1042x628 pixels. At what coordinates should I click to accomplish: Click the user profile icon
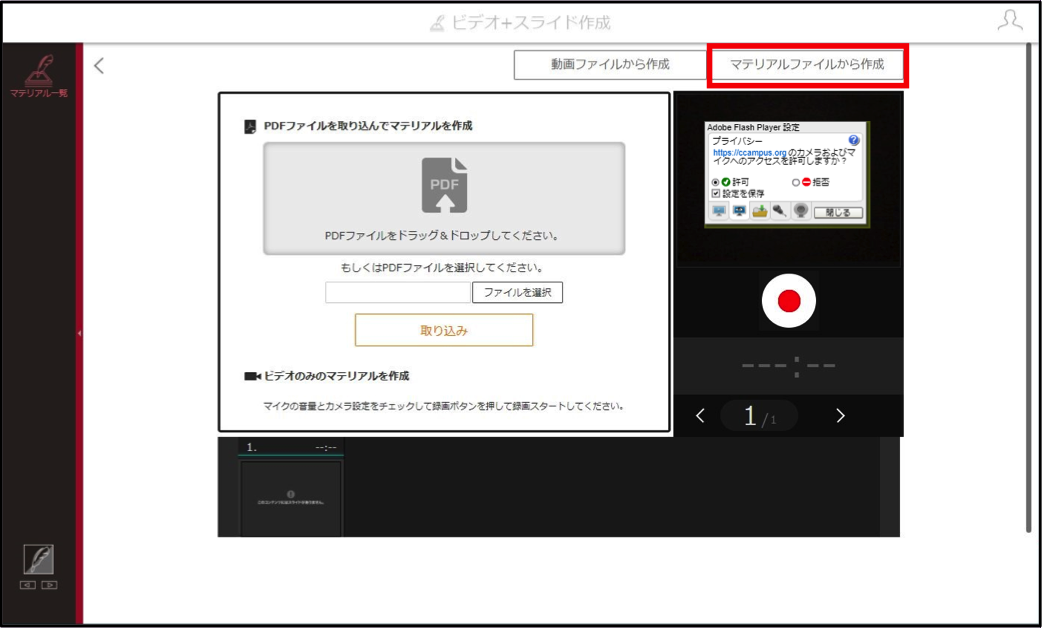point(1009,20)
